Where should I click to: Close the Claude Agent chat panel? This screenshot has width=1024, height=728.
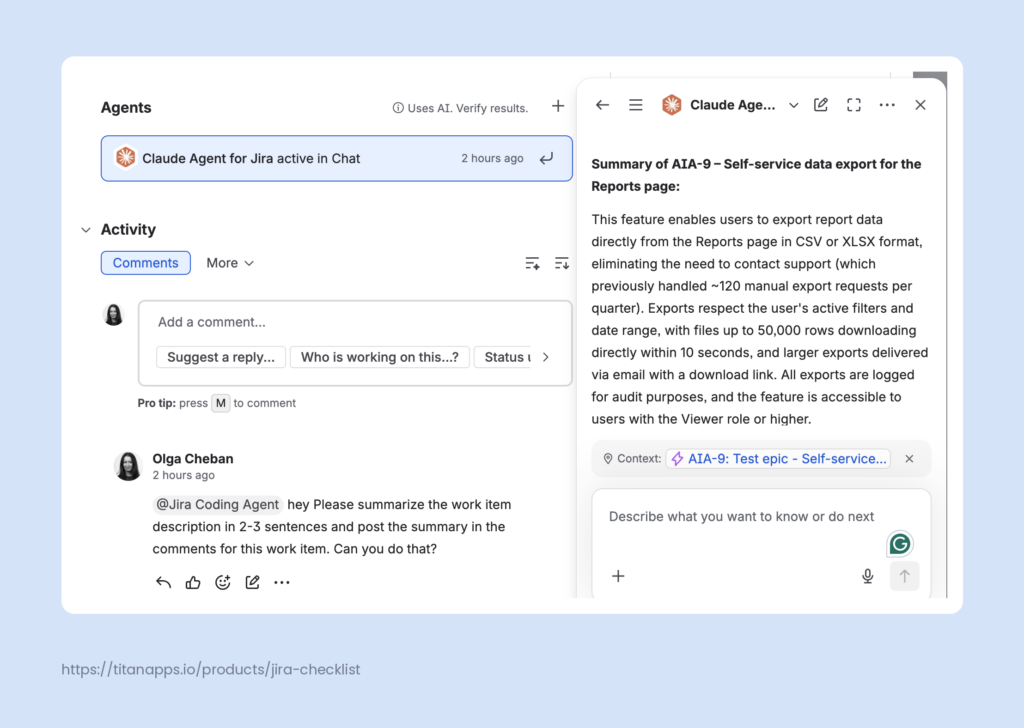pos(920,105)
